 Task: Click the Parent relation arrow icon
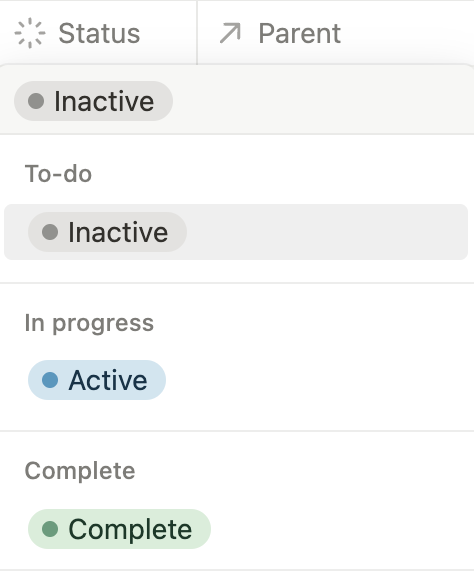pos(230,33)
